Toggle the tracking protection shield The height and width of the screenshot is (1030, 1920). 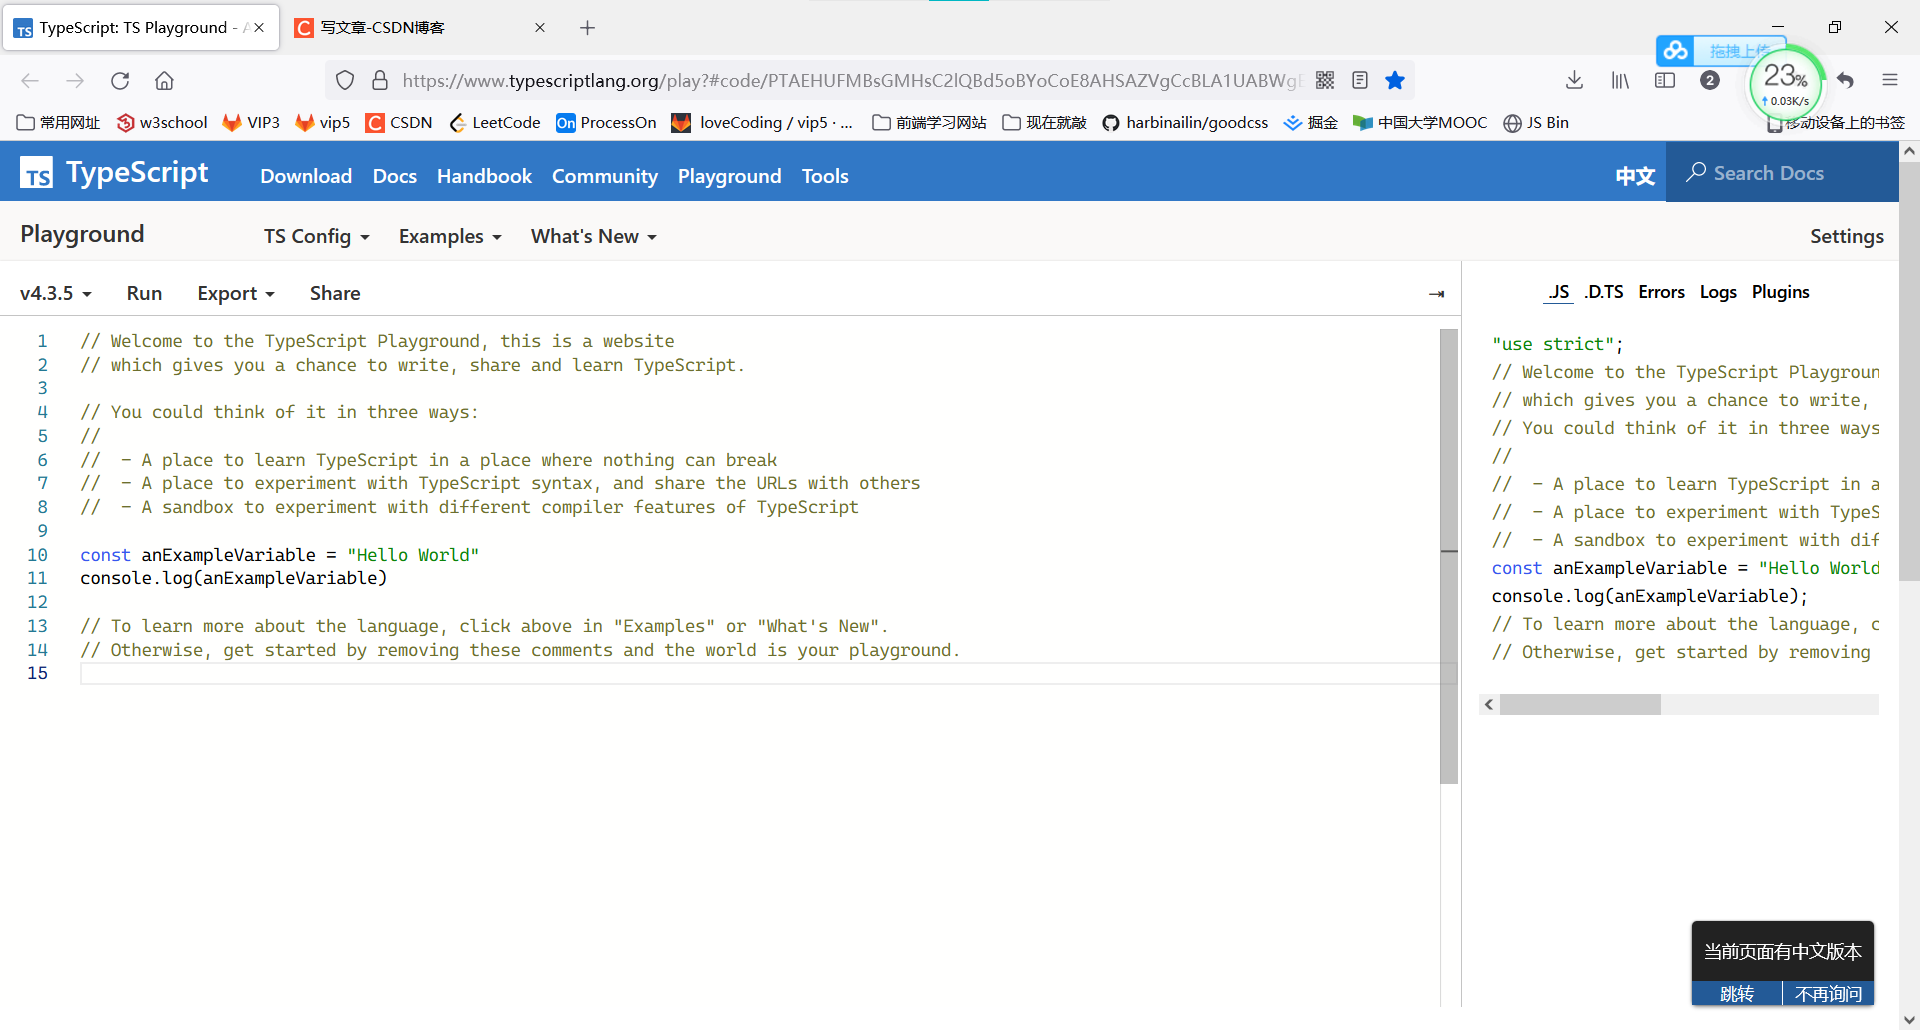point(344,80)
